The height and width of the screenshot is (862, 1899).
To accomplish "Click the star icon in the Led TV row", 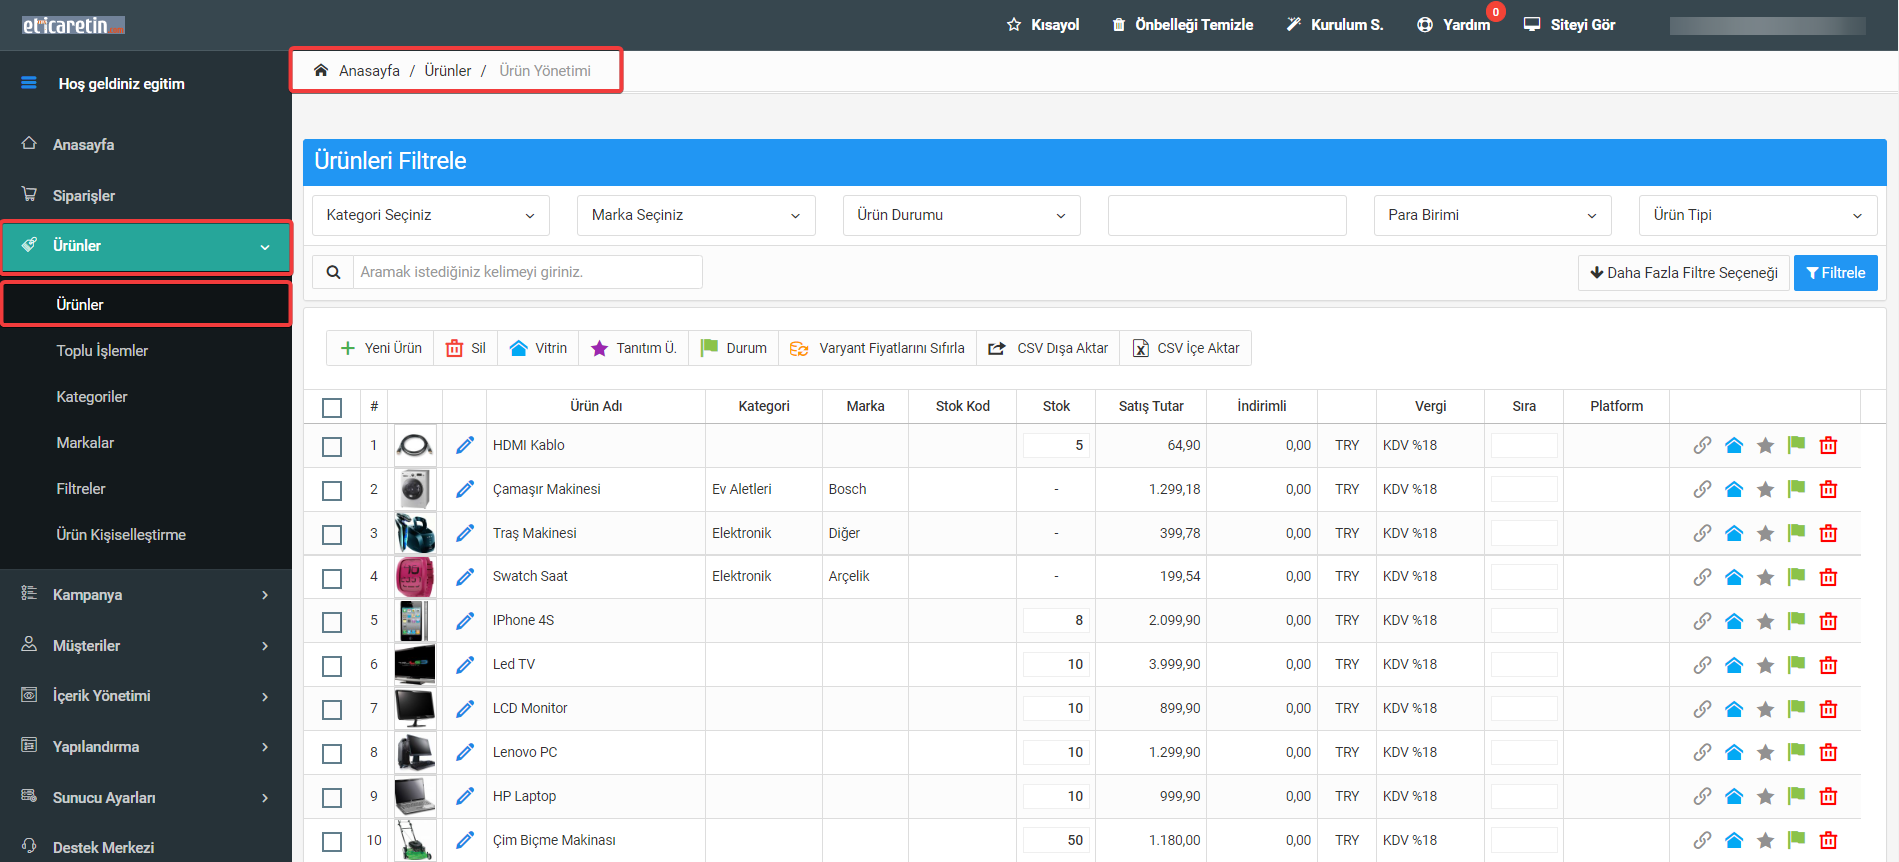I will [x=1766, y=665].
